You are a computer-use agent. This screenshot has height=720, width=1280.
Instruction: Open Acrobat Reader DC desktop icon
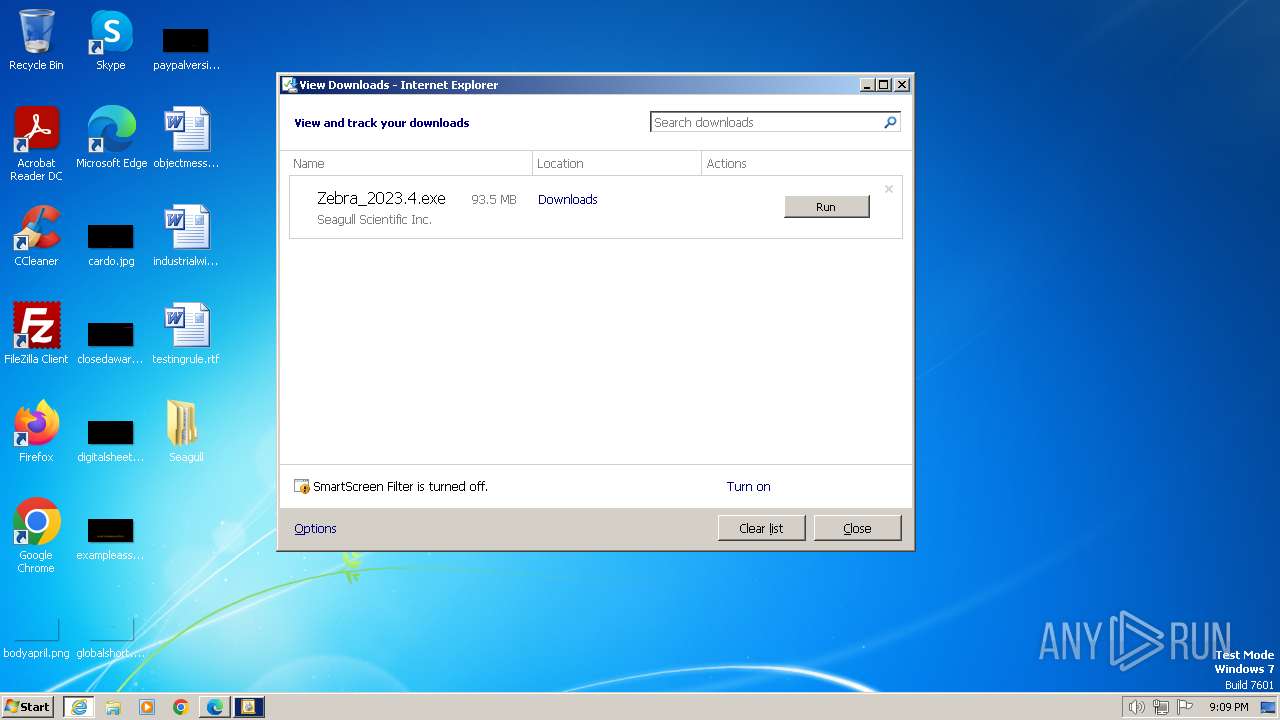36,143
